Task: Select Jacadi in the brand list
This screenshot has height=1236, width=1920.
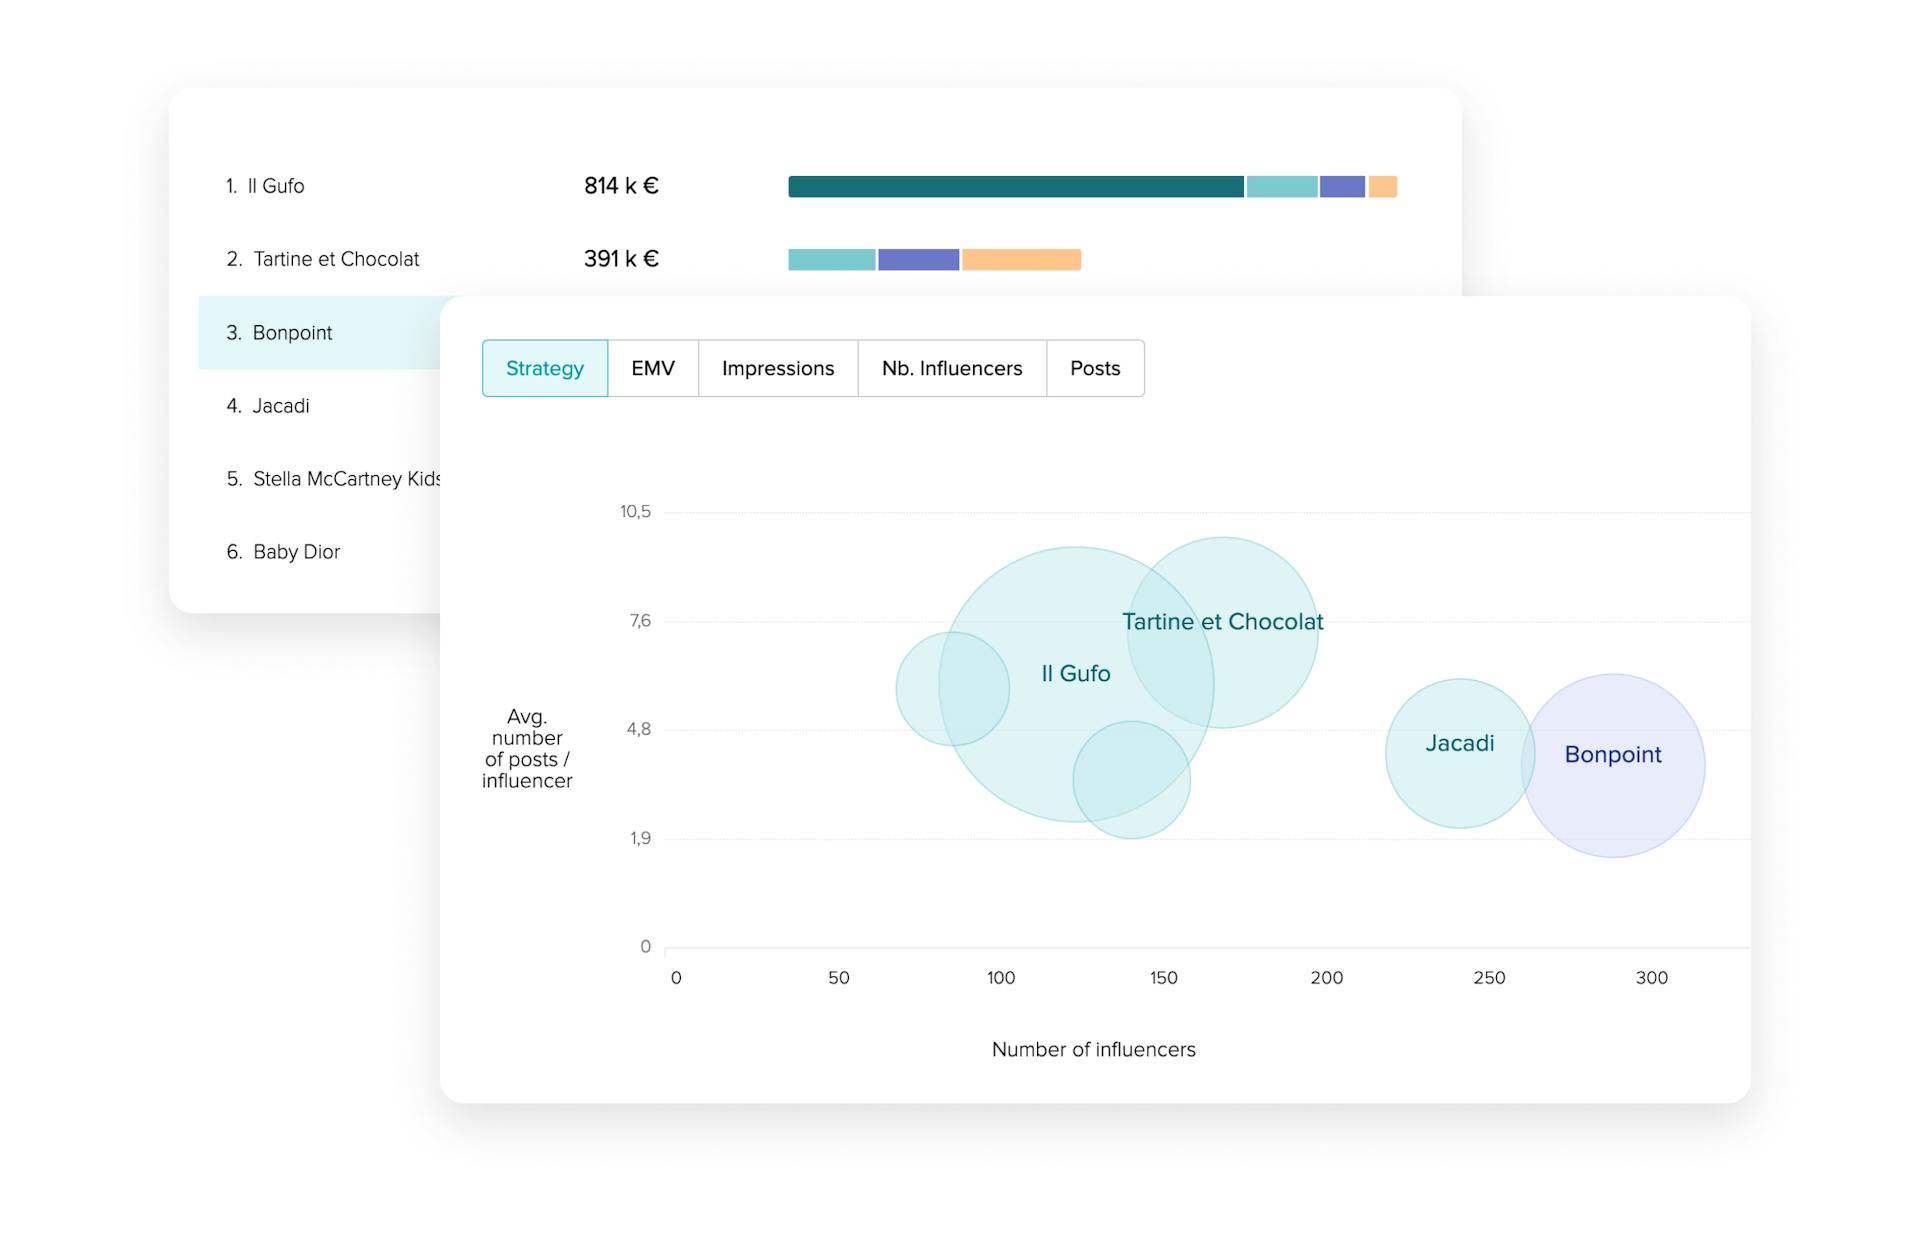Action: pyautogui.click(x=280, y=406)
